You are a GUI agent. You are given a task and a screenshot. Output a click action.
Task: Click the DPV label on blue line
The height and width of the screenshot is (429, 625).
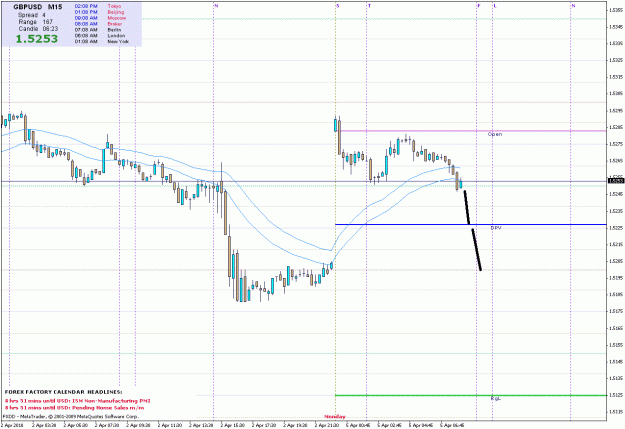[496, 228]
